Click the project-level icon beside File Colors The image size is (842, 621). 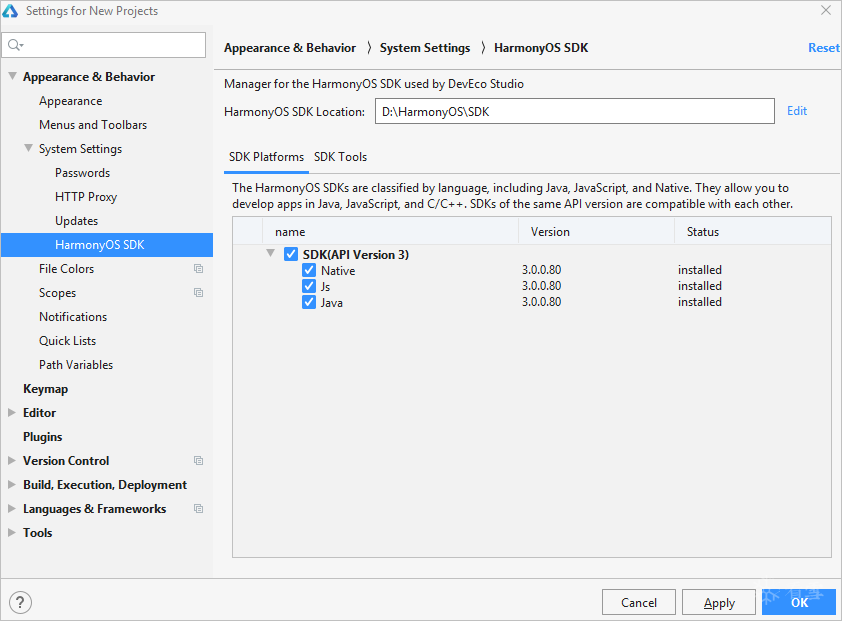199,269
